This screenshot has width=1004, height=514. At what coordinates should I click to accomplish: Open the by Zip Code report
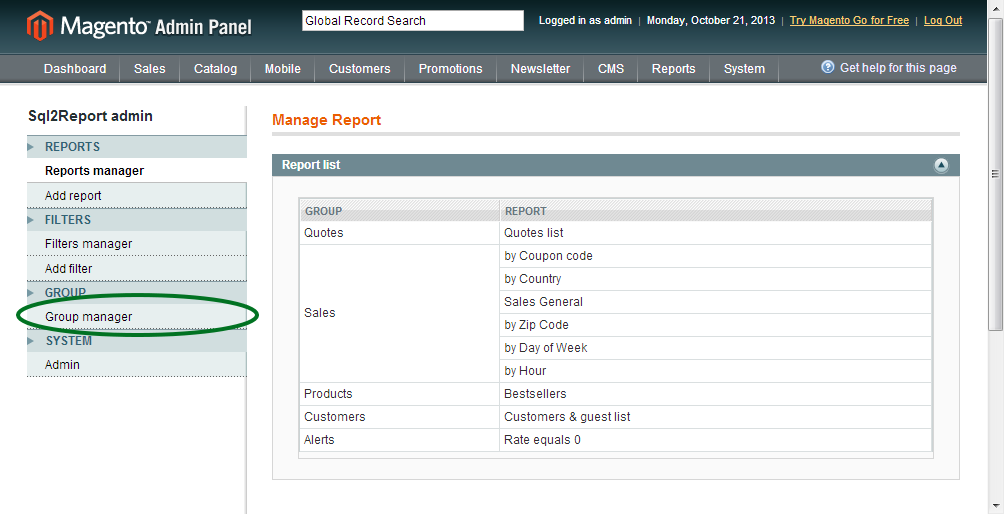pyautogui.click(x=537, y=325)
